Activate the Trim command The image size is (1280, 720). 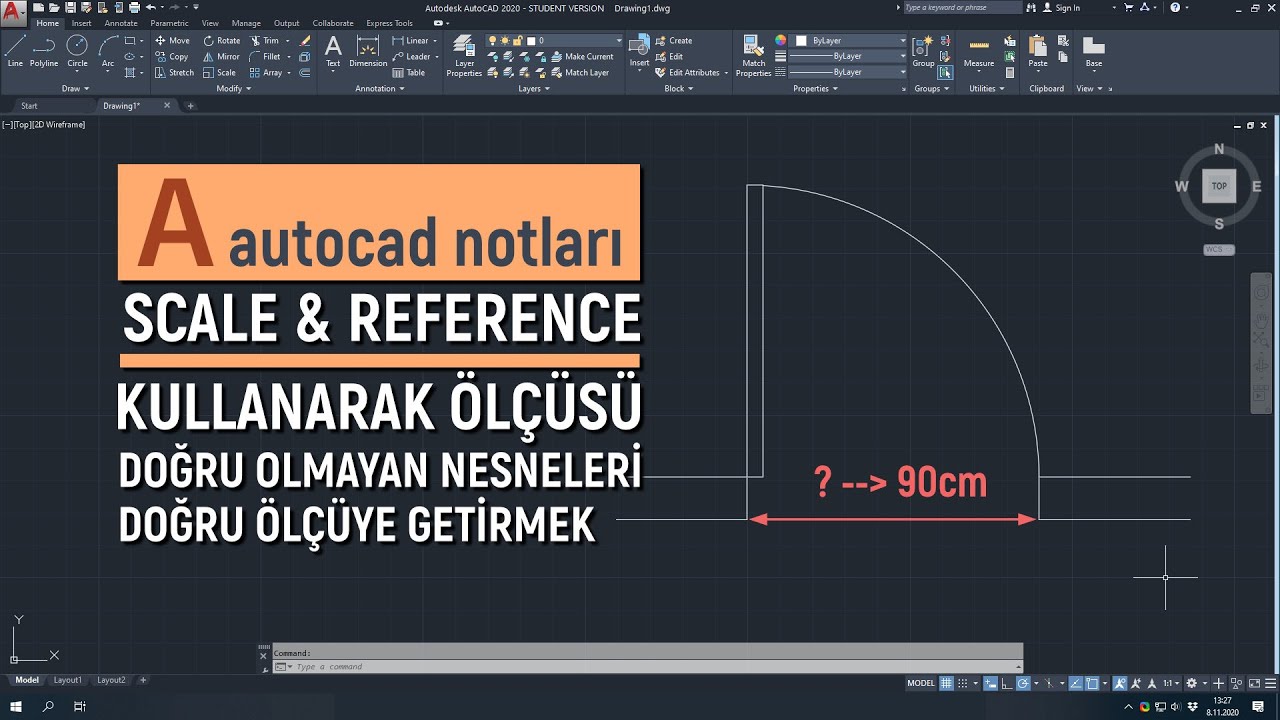point(264,41)
